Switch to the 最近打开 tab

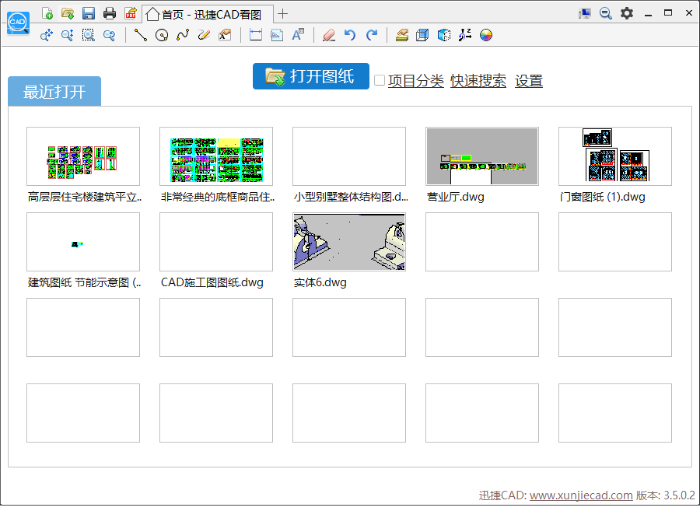[x=55, y=92]
